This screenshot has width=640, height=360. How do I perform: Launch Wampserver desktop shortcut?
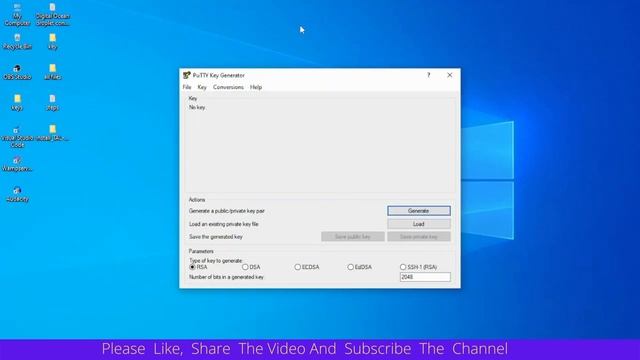17,164
